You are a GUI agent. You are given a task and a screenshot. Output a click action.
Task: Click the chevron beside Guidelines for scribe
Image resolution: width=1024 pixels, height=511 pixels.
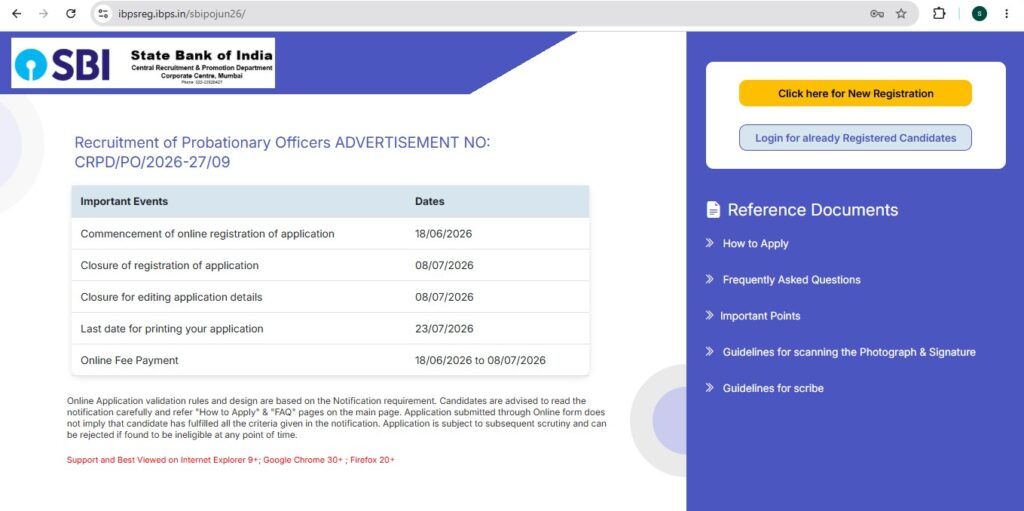pyautogui.click(x=709, y=388)
